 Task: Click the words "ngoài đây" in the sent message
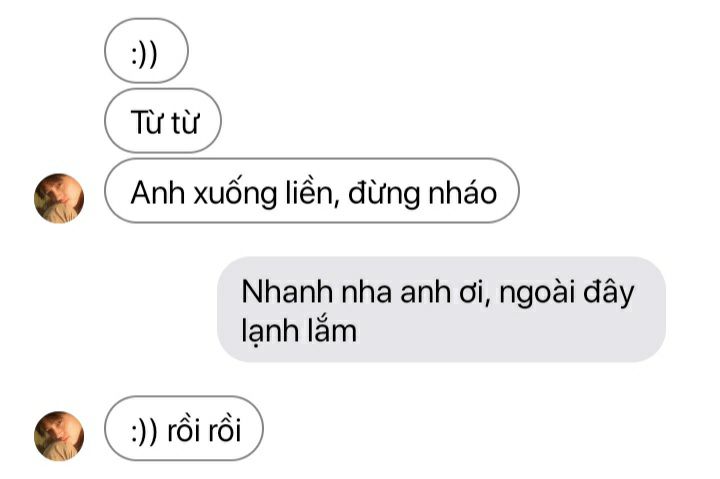567,293
